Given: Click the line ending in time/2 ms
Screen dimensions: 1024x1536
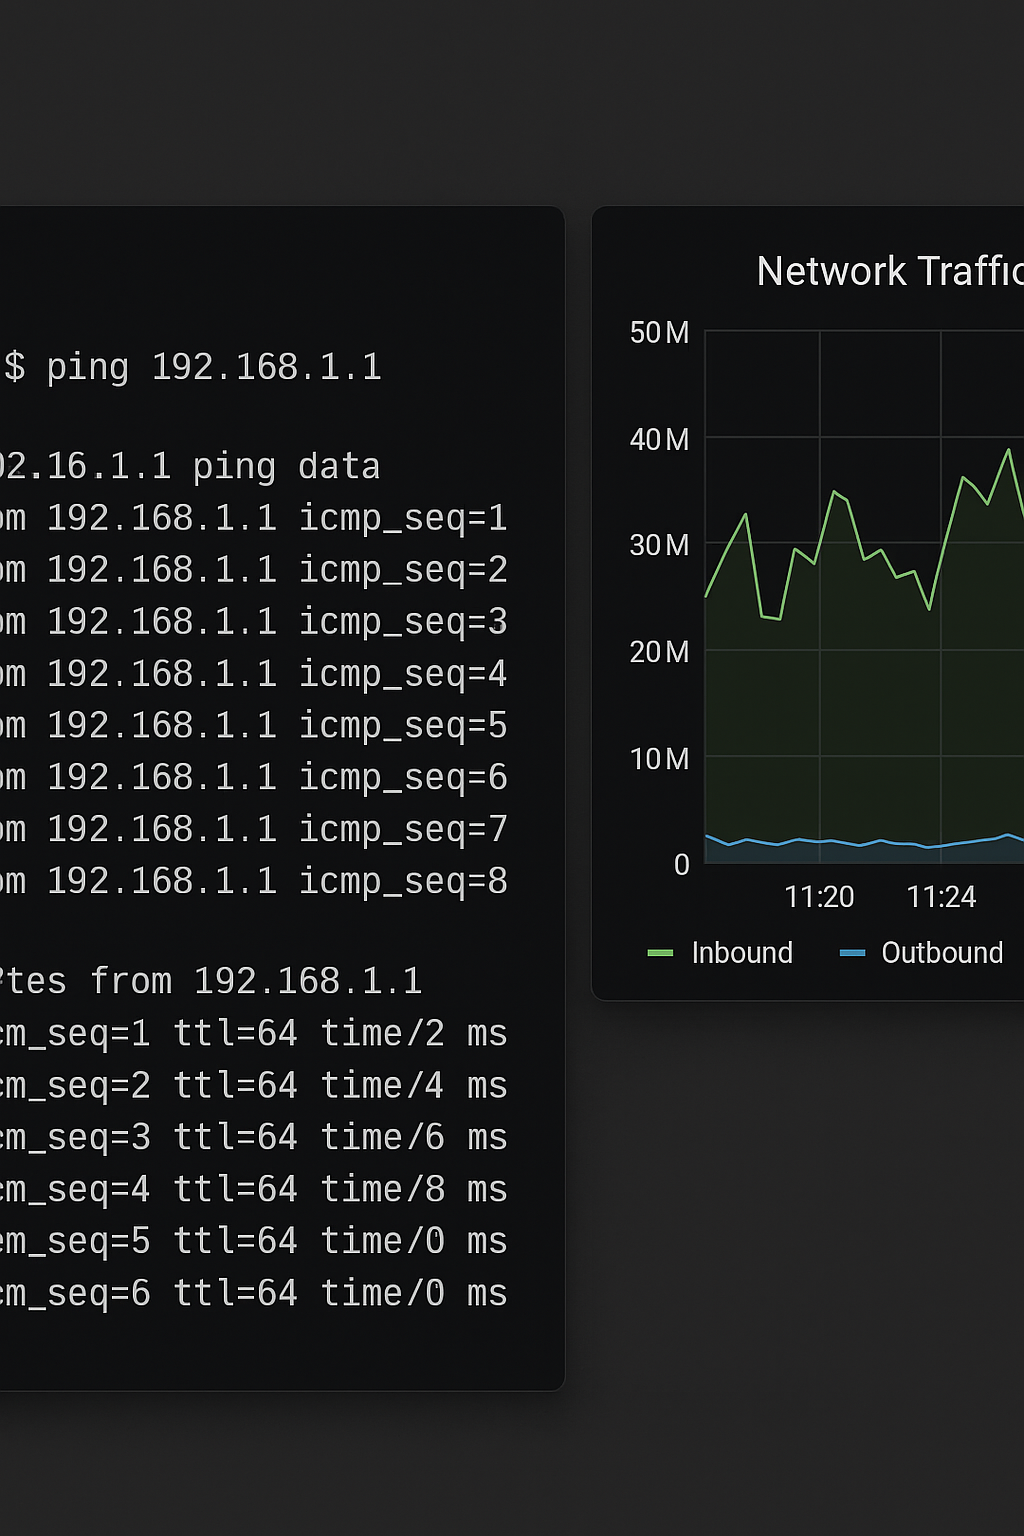Looking at the screenshot, I should 254,1034.
